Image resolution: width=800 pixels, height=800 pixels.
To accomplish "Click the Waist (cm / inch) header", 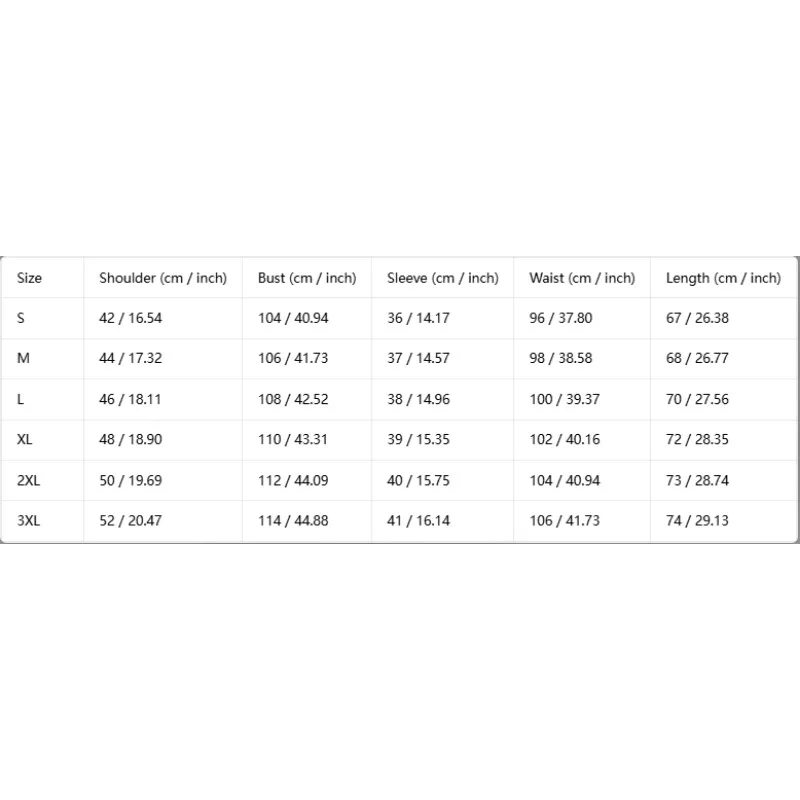I will pos(582,278).
